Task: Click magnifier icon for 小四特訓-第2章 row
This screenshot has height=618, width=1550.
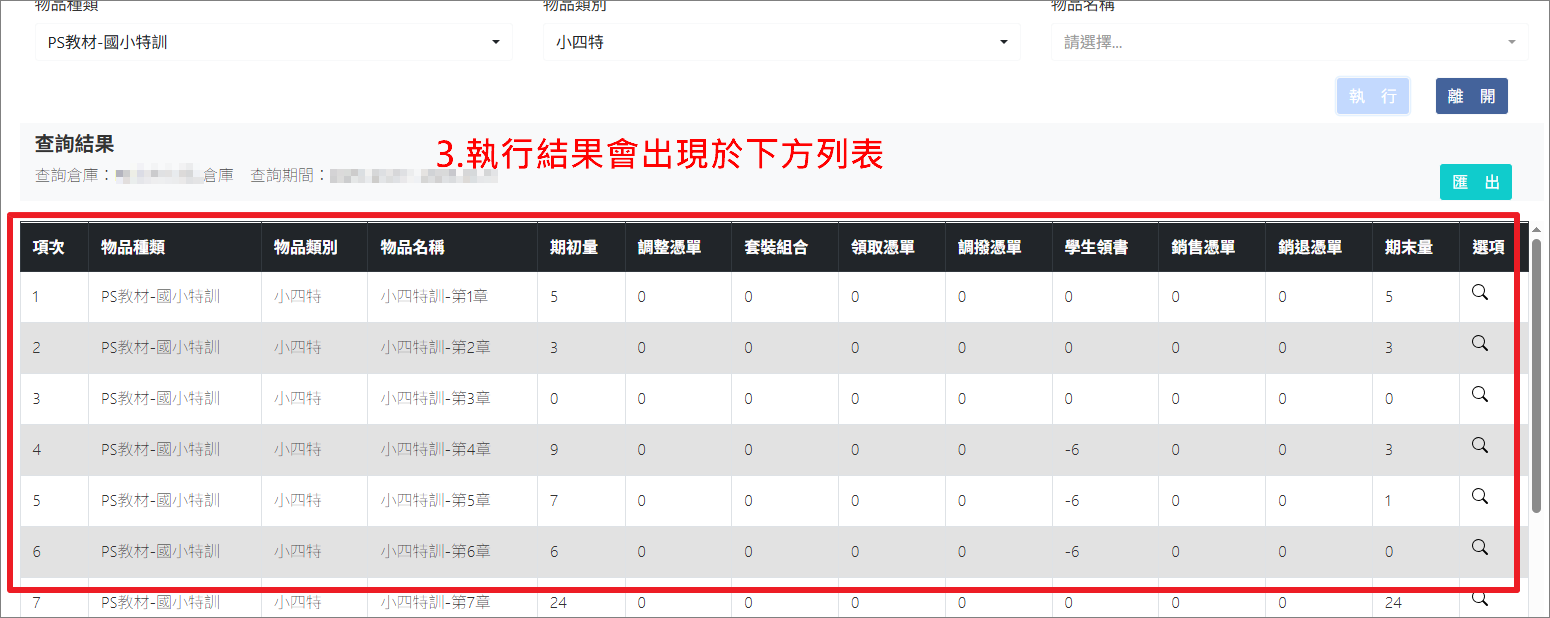Action: (x=1480, y=344)
